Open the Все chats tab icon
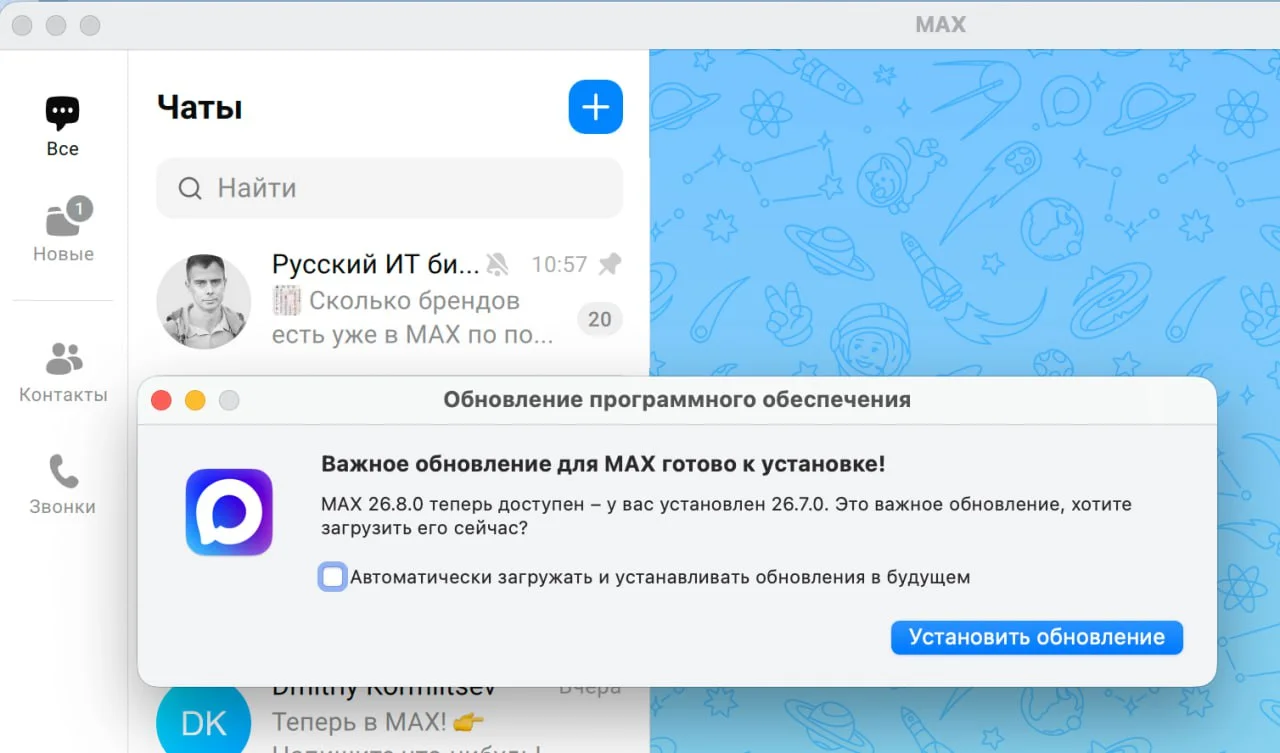This screenshot has width=1280, height=753. pos(62,113)
